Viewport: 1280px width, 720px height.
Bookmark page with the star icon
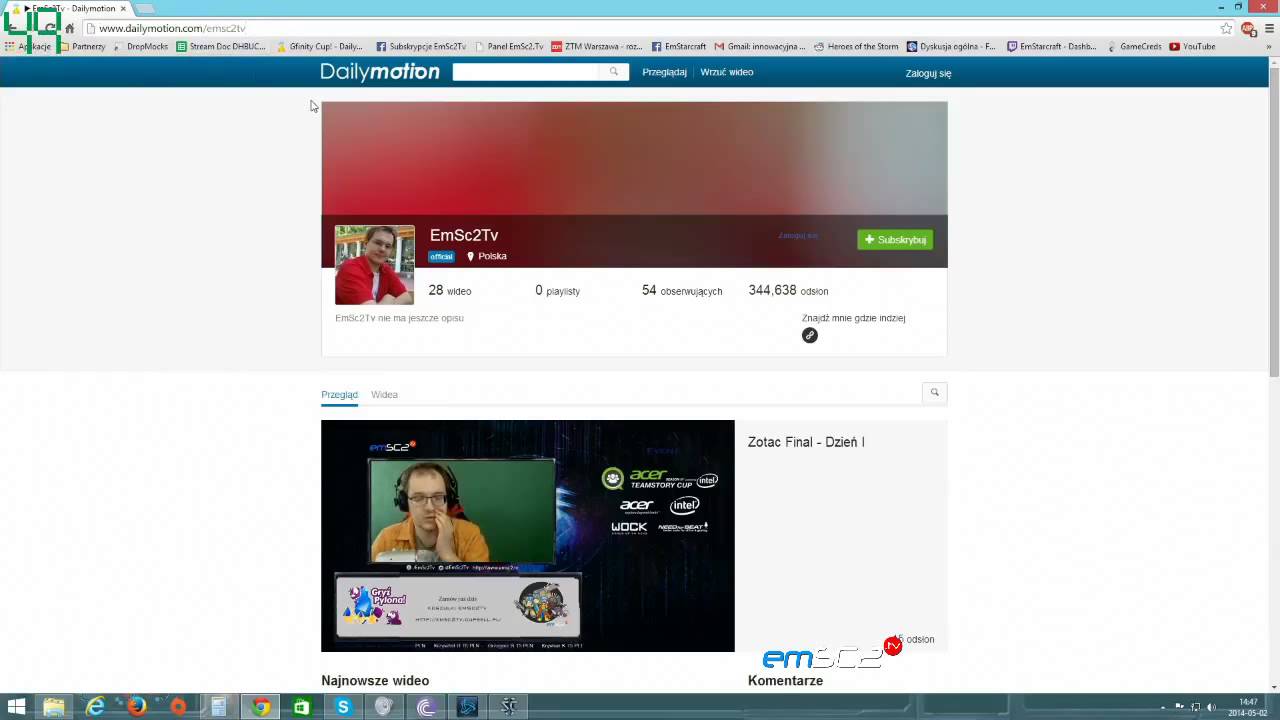1226,28
